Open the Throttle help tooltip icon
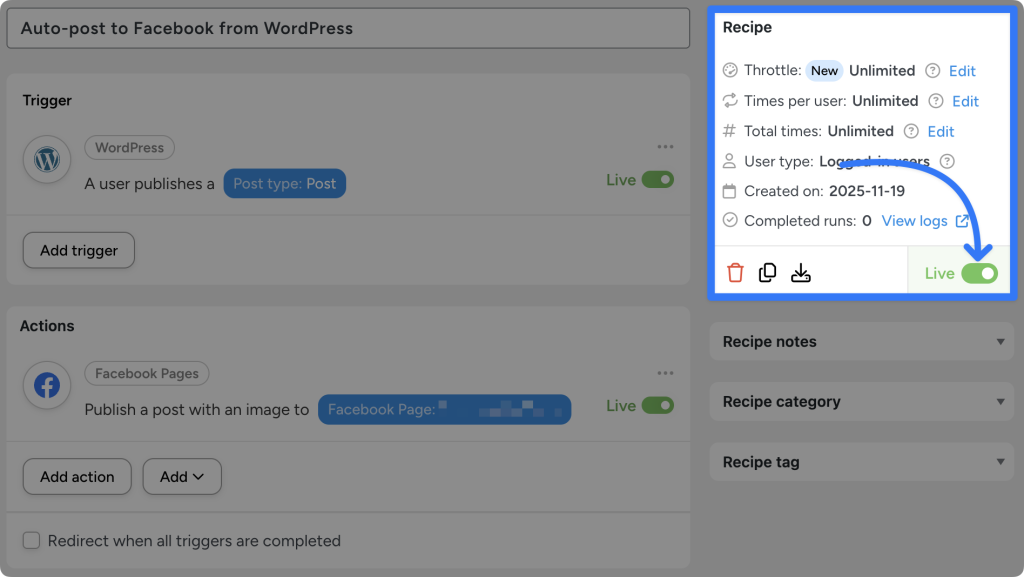Image resolution: width=1024 pixels, height=577 pixels. pyautogui.click(x=932, y=70)
